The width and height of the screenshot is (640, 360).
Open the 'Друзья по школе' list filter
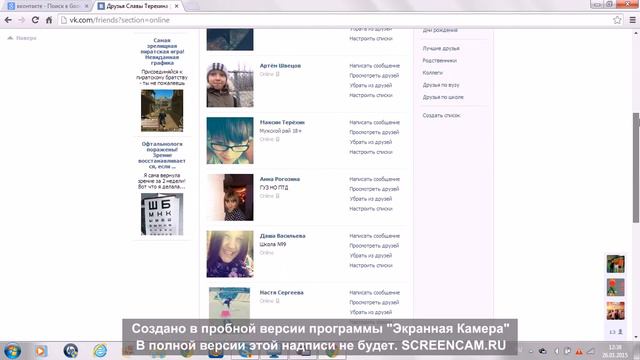tap(443, 97)
